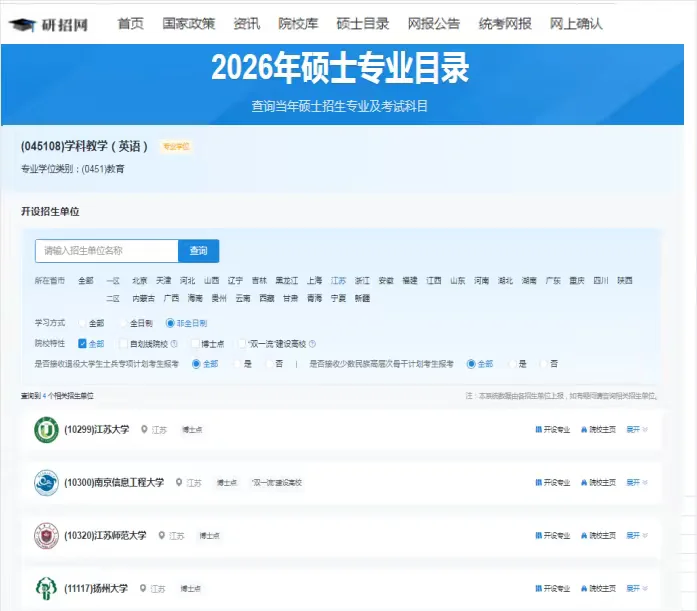Screen dimensions: 697x611
Task: Click the help icon beside 双一流建设高校
Action: 312,343
